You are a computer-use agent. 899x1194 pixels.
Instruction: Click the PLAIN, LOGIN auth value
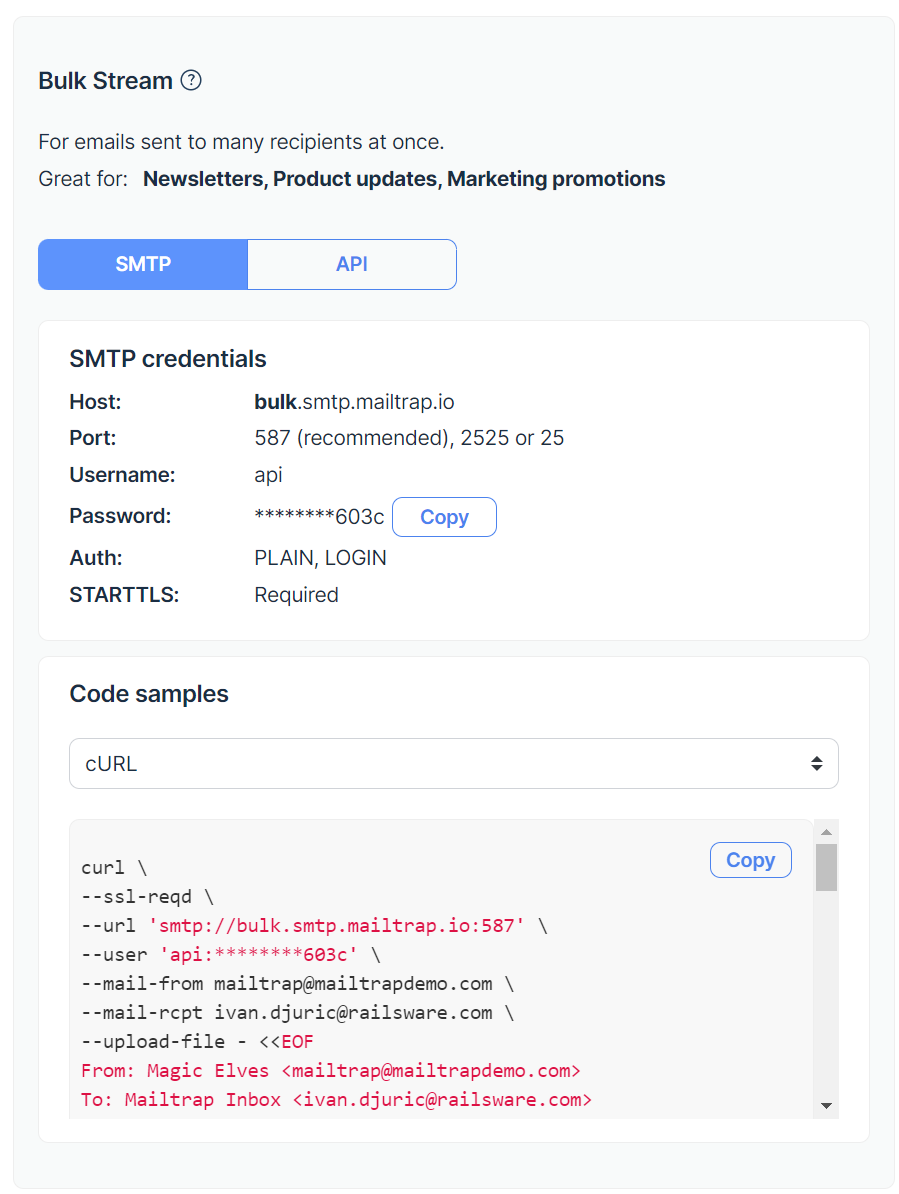(x=320, y=558)
